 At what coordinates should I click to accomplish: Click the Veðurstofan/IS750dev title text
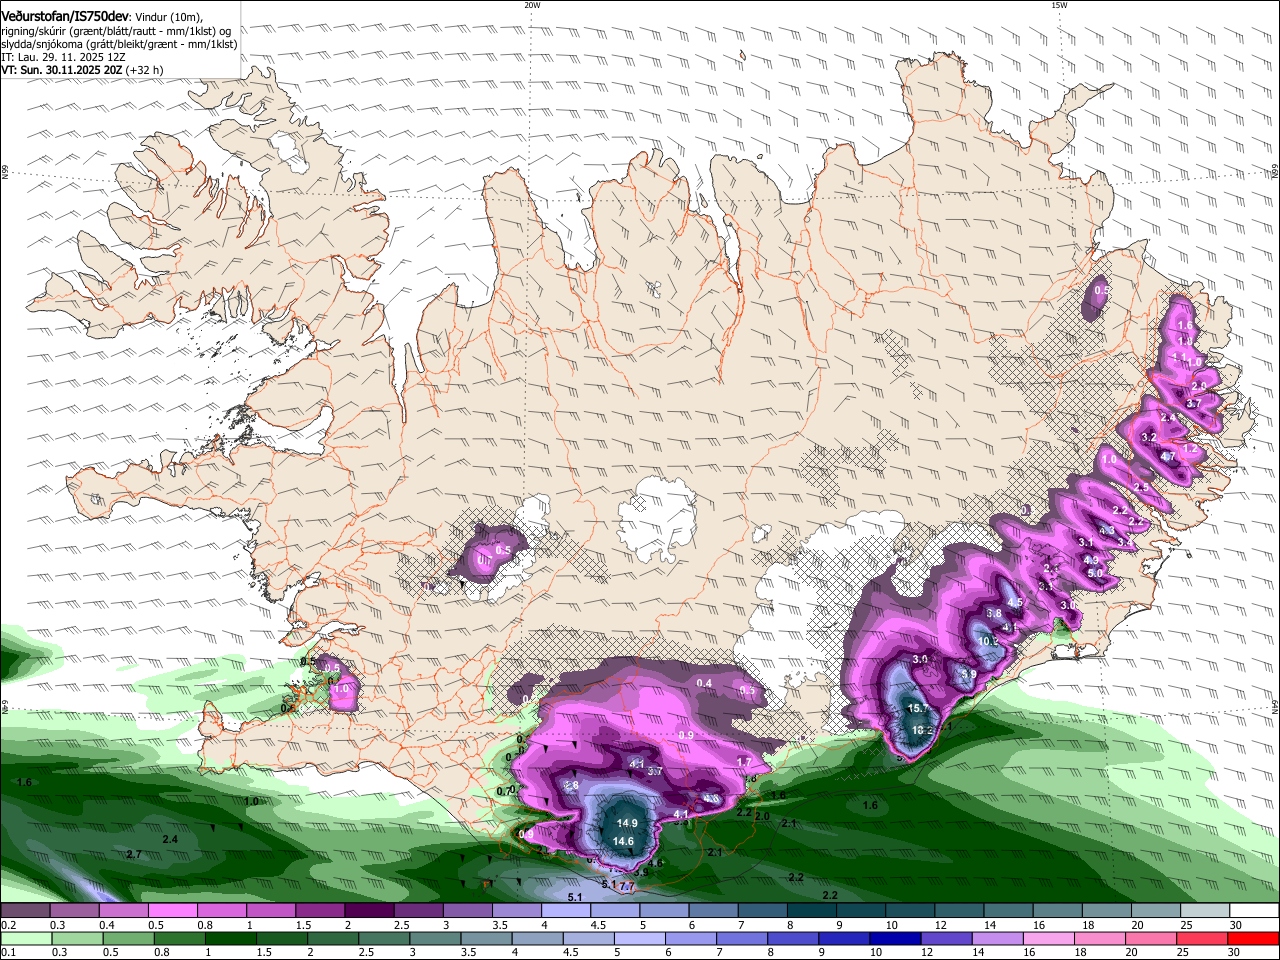coord(65,17)
